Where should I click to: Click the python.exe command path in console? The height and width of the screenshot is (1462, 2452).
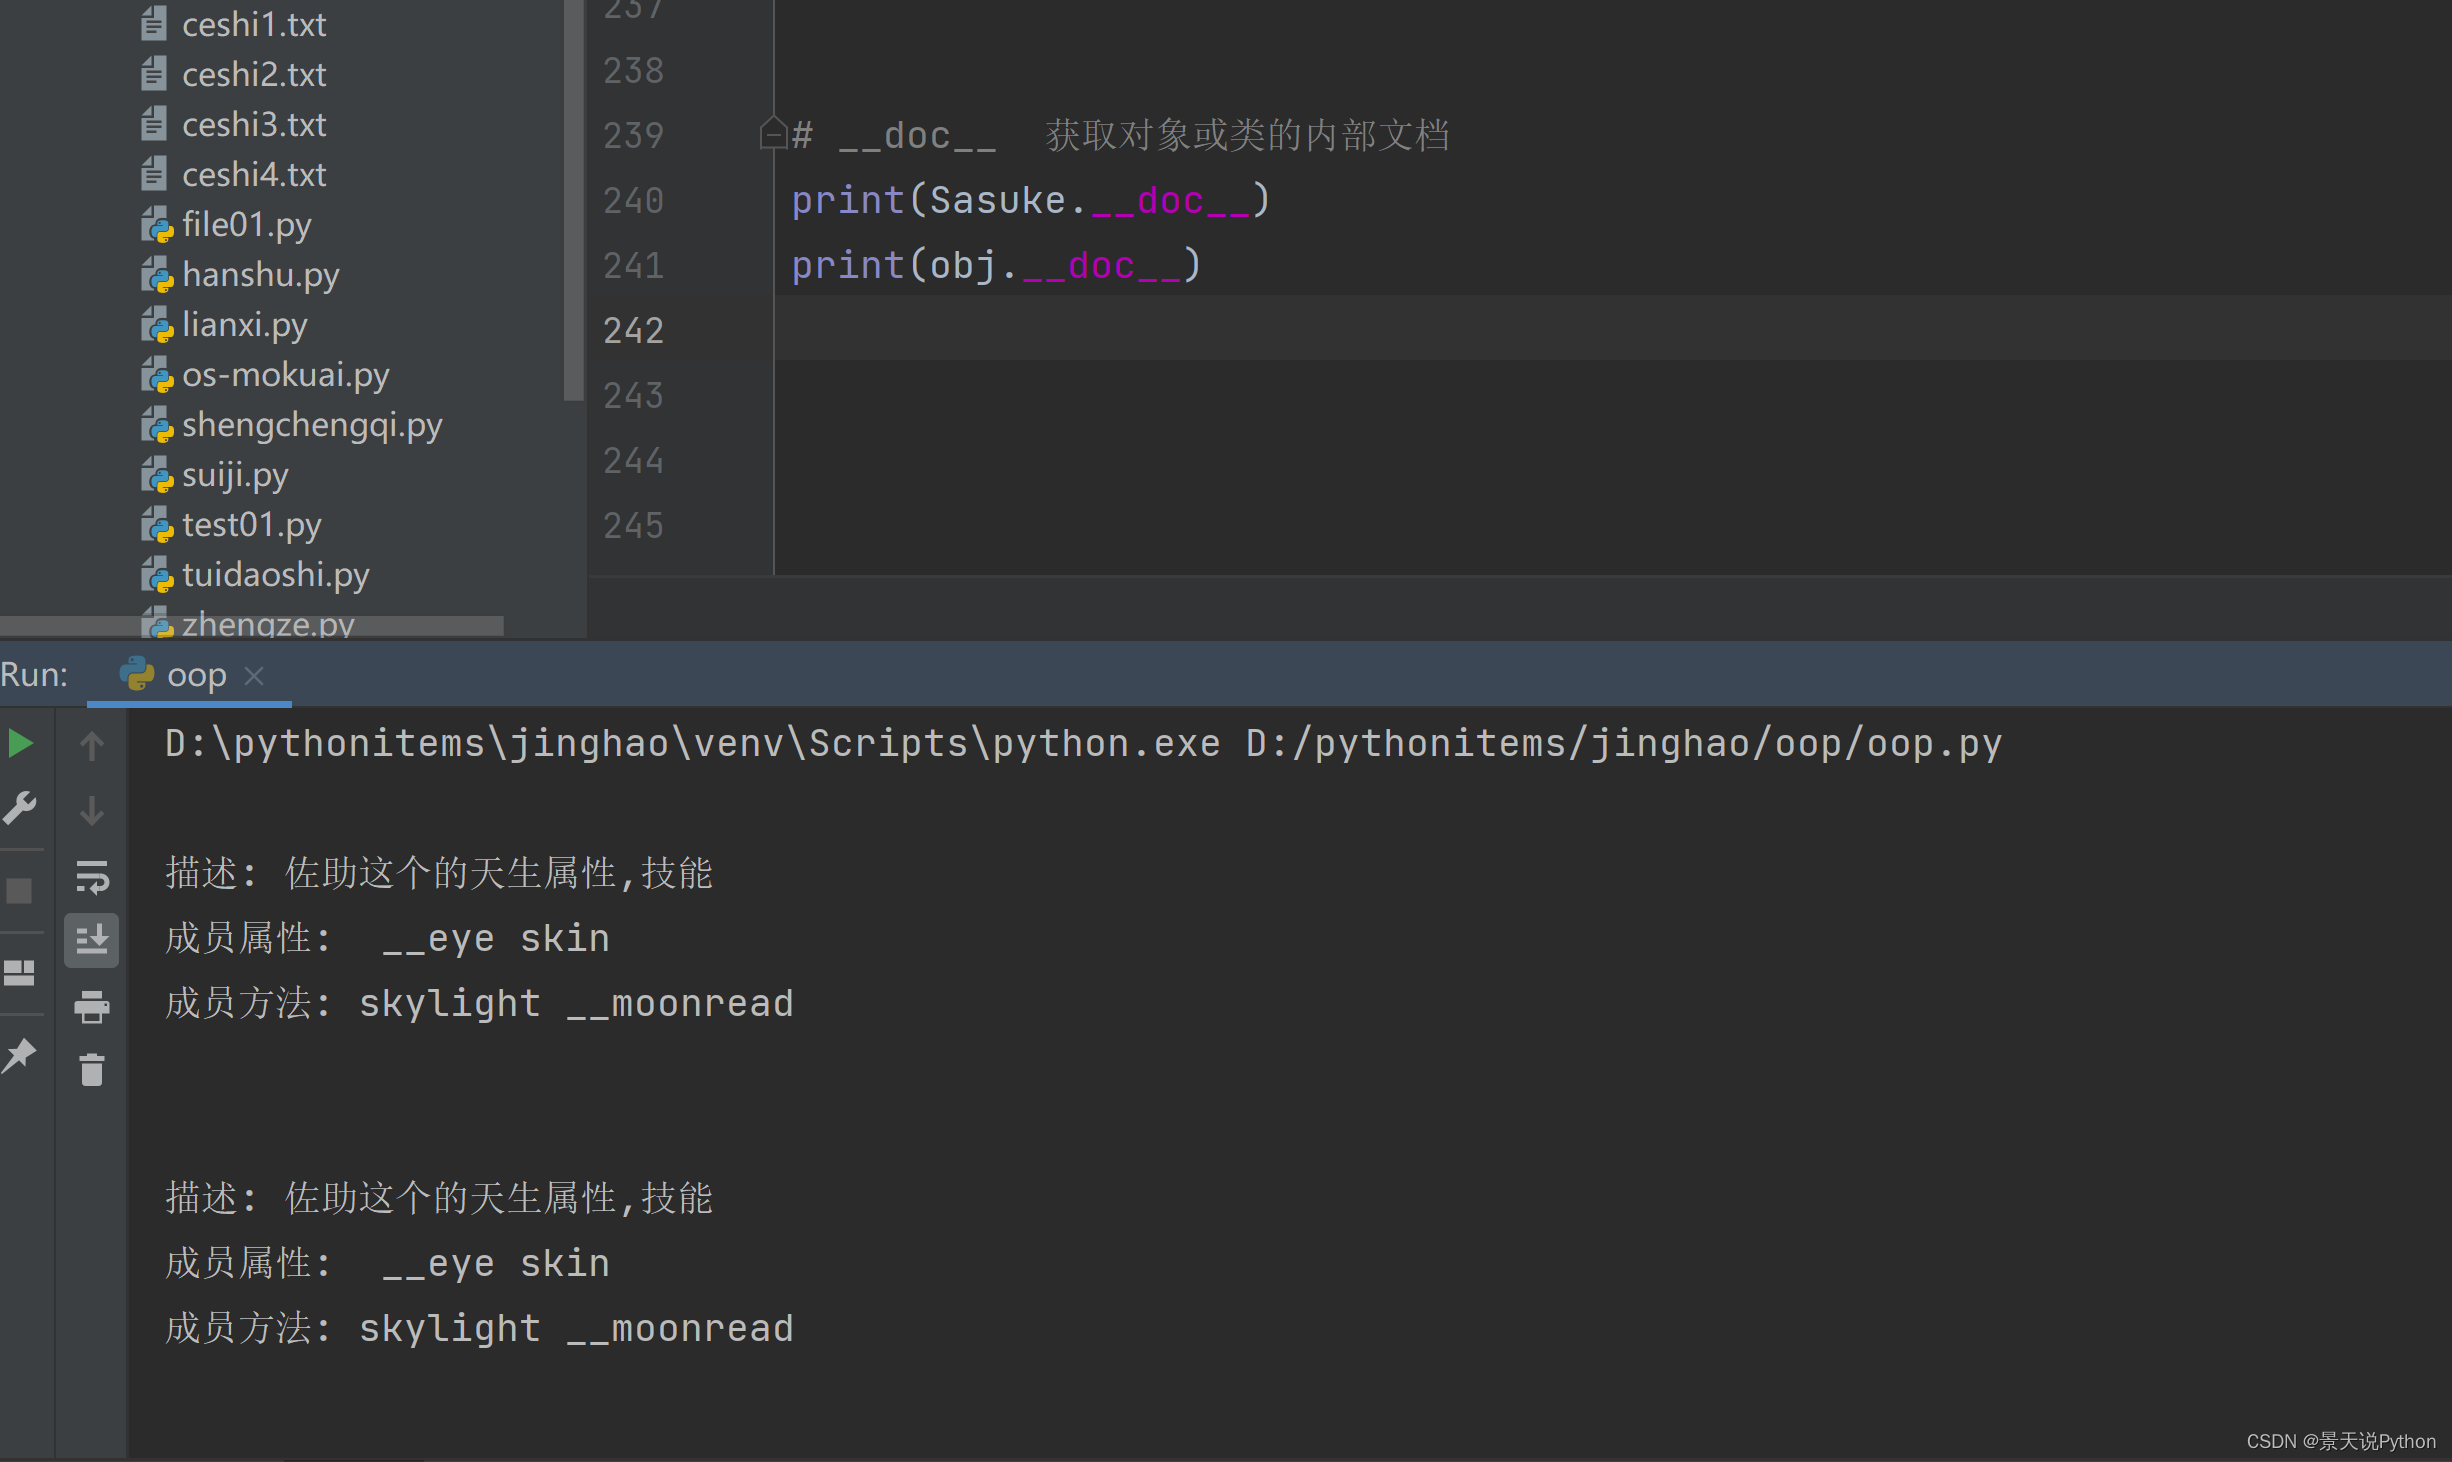click(692, 744)
